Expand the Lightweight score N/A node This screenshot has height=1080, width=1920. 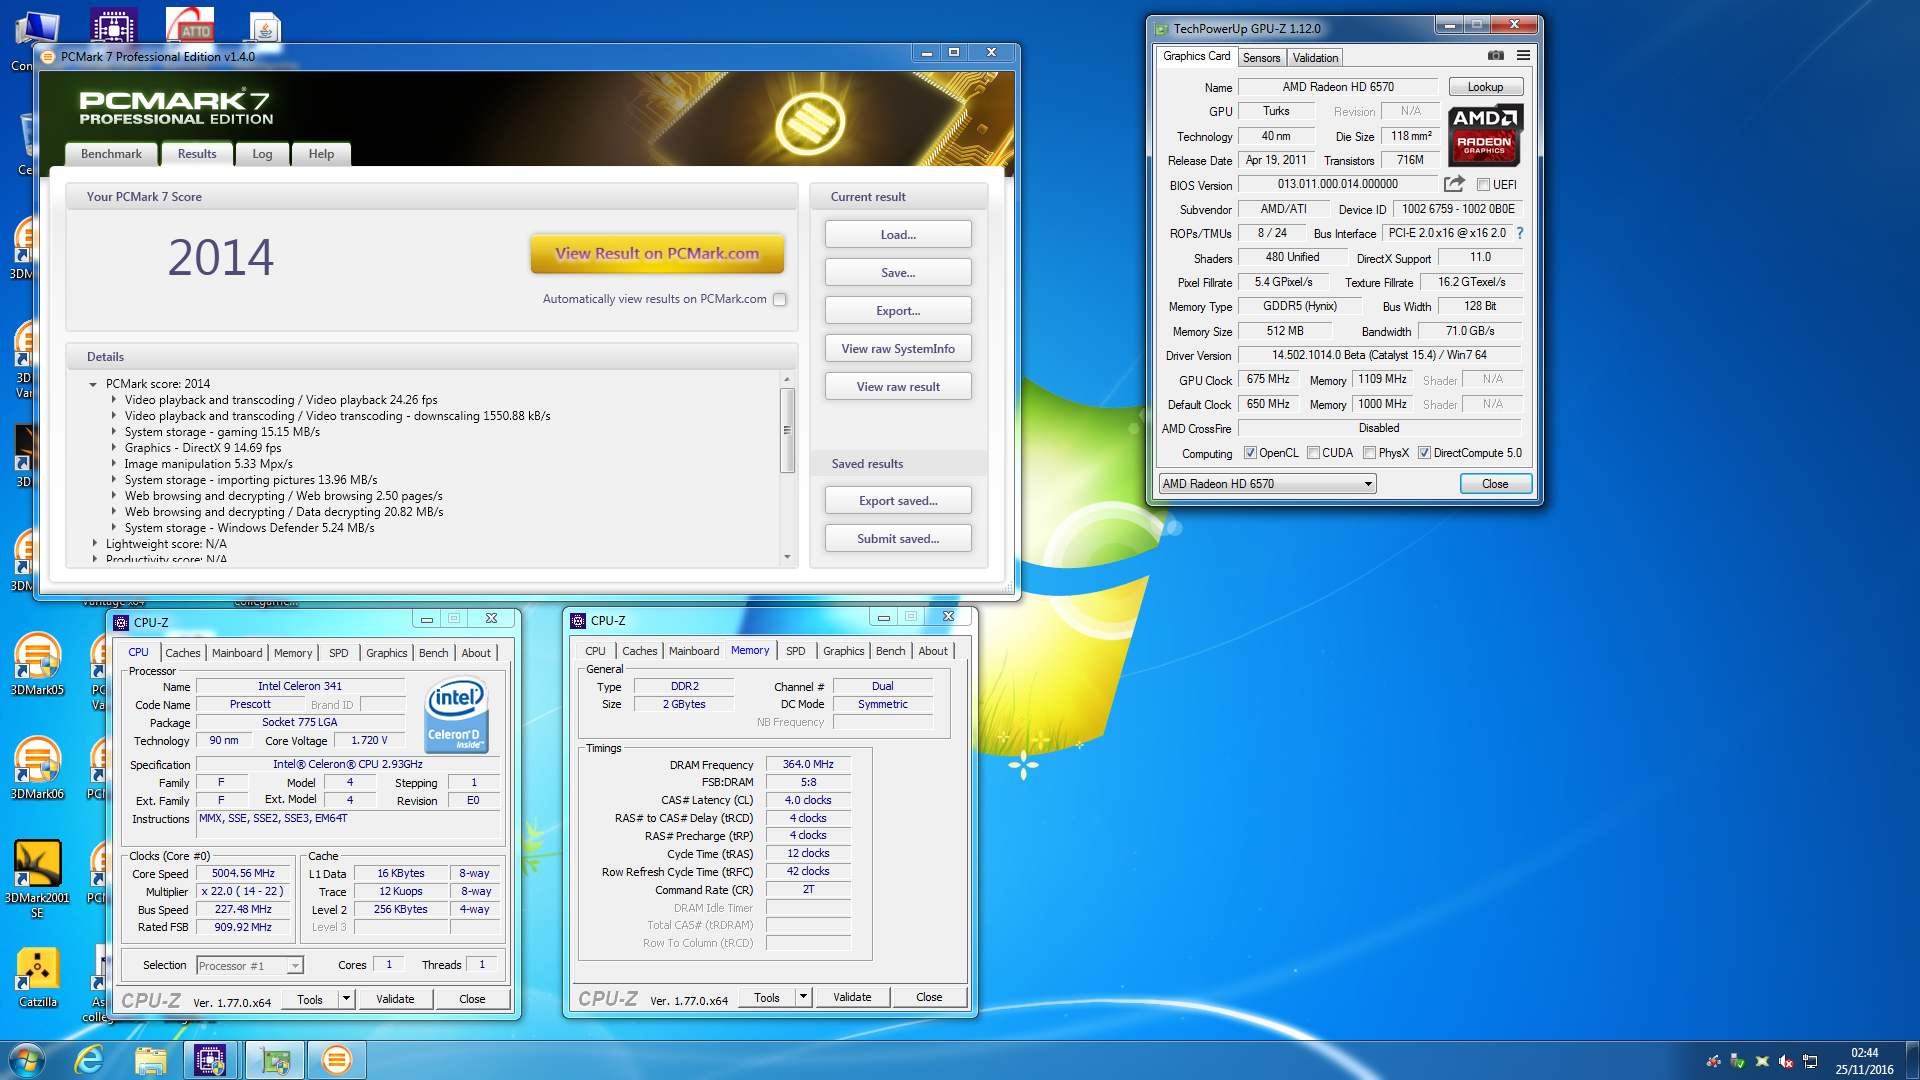(95, 544)
